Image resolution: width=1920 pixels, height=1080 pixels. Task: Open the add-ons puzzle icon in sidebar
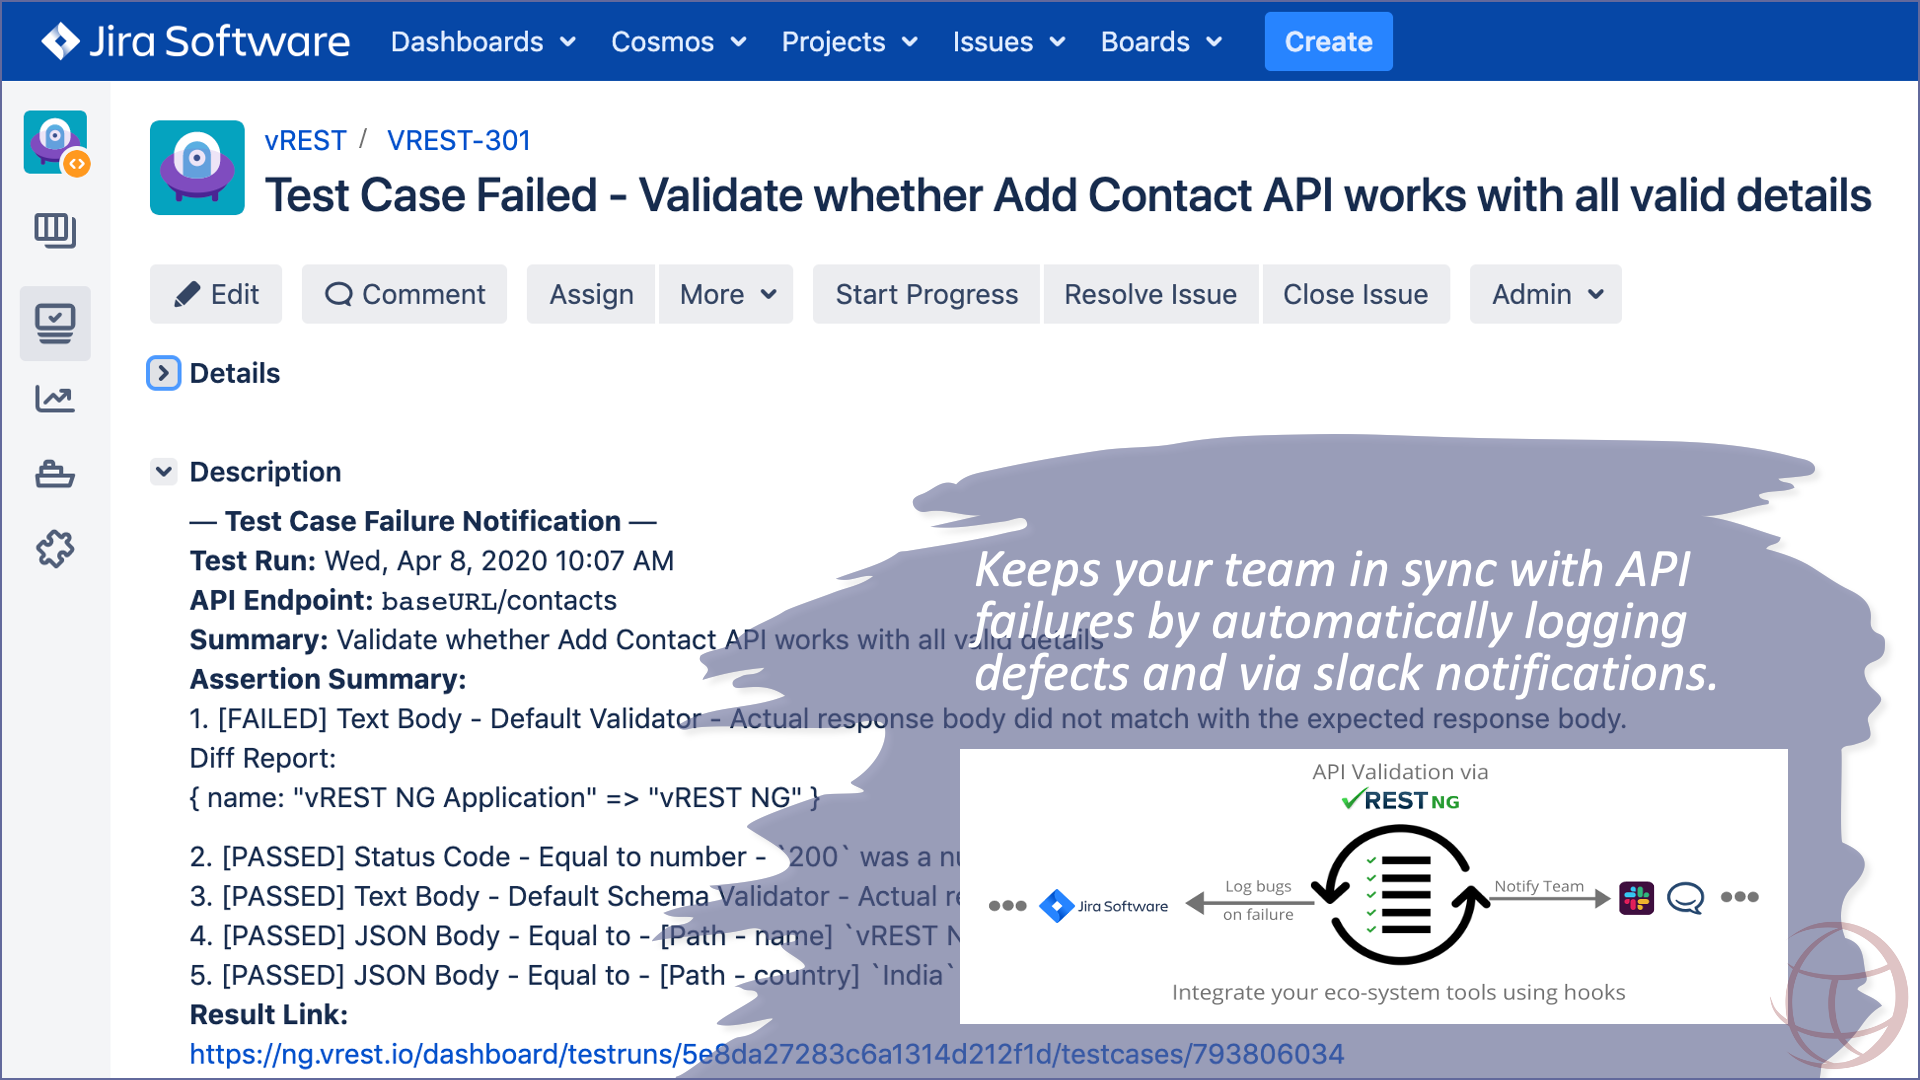click(55, 548)
